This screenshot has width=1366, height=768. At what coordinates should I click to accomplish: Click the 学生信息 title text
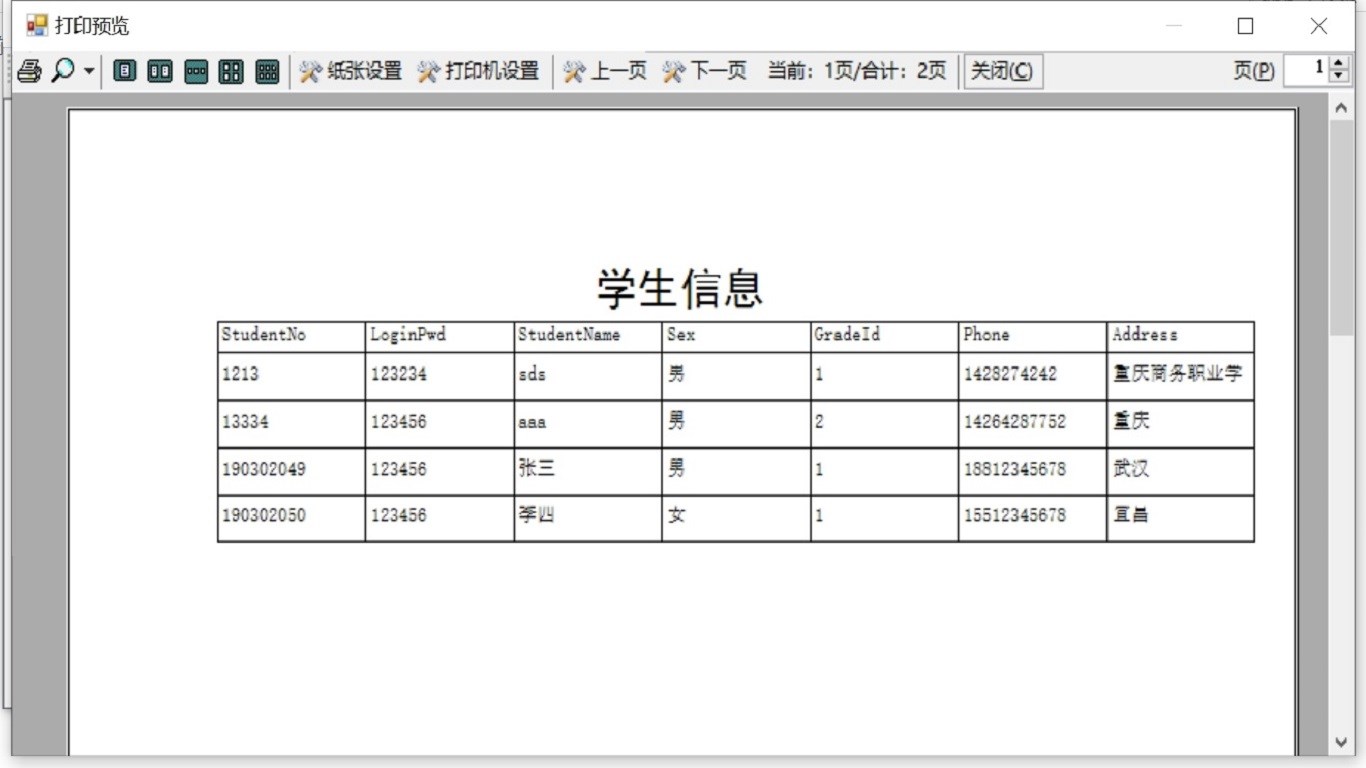pyautogui.click(x=681, y=289)
